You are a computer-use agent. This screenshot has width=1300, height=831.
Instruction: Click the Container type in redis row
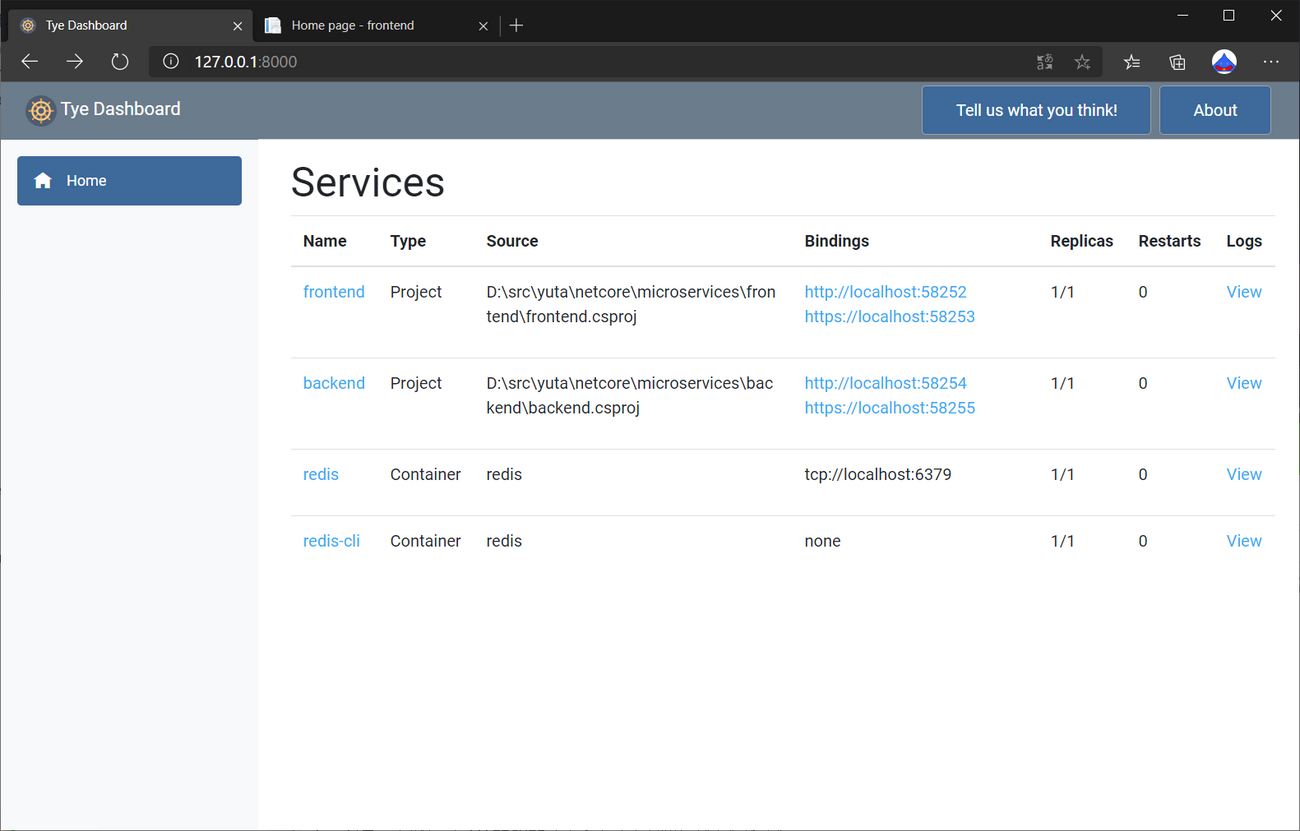coord(426,474)
